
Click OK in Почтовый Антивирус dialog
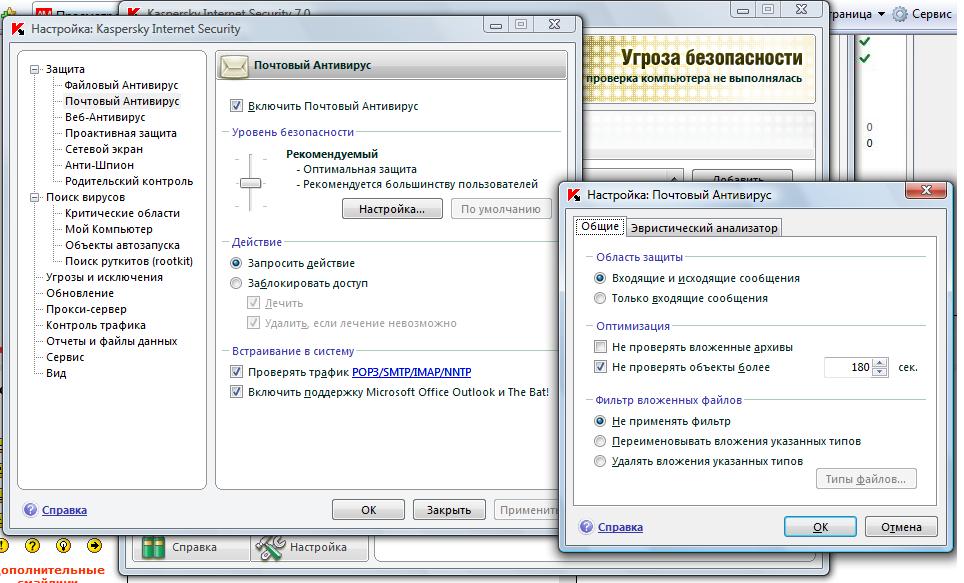tap(820, 527)
